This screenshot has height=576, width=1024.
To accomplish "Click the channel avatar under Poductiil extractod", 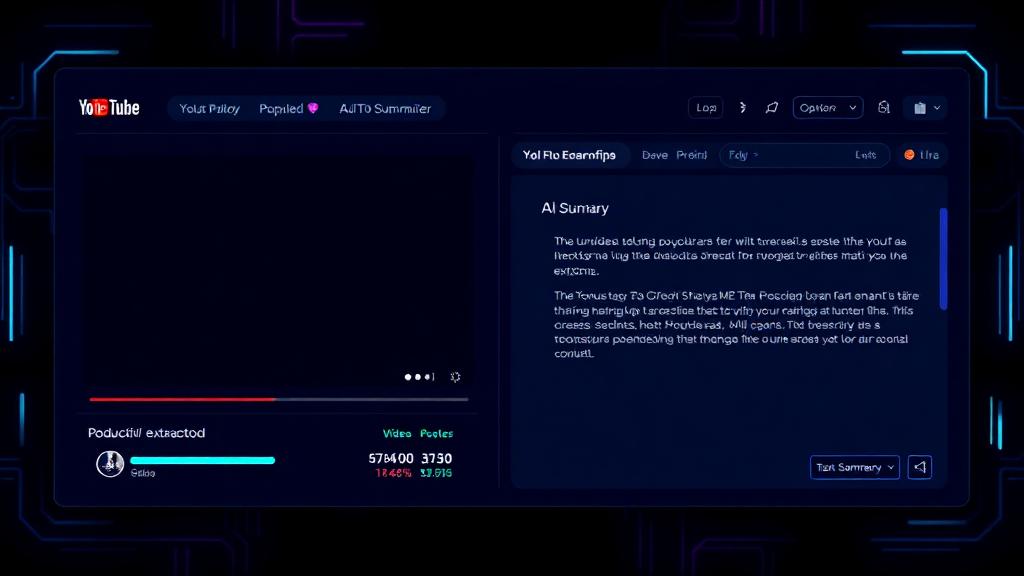I will [x=110, y=464].
